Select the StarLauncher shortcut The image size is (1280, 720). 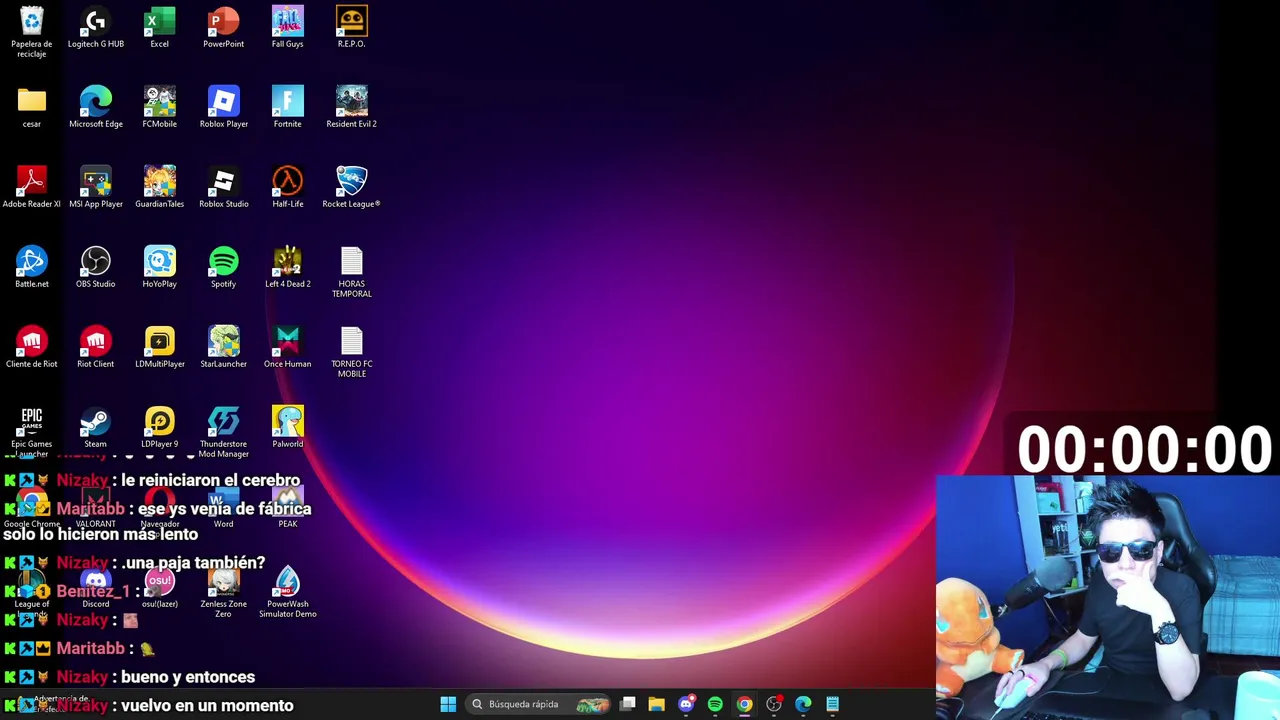pos(224,348)
